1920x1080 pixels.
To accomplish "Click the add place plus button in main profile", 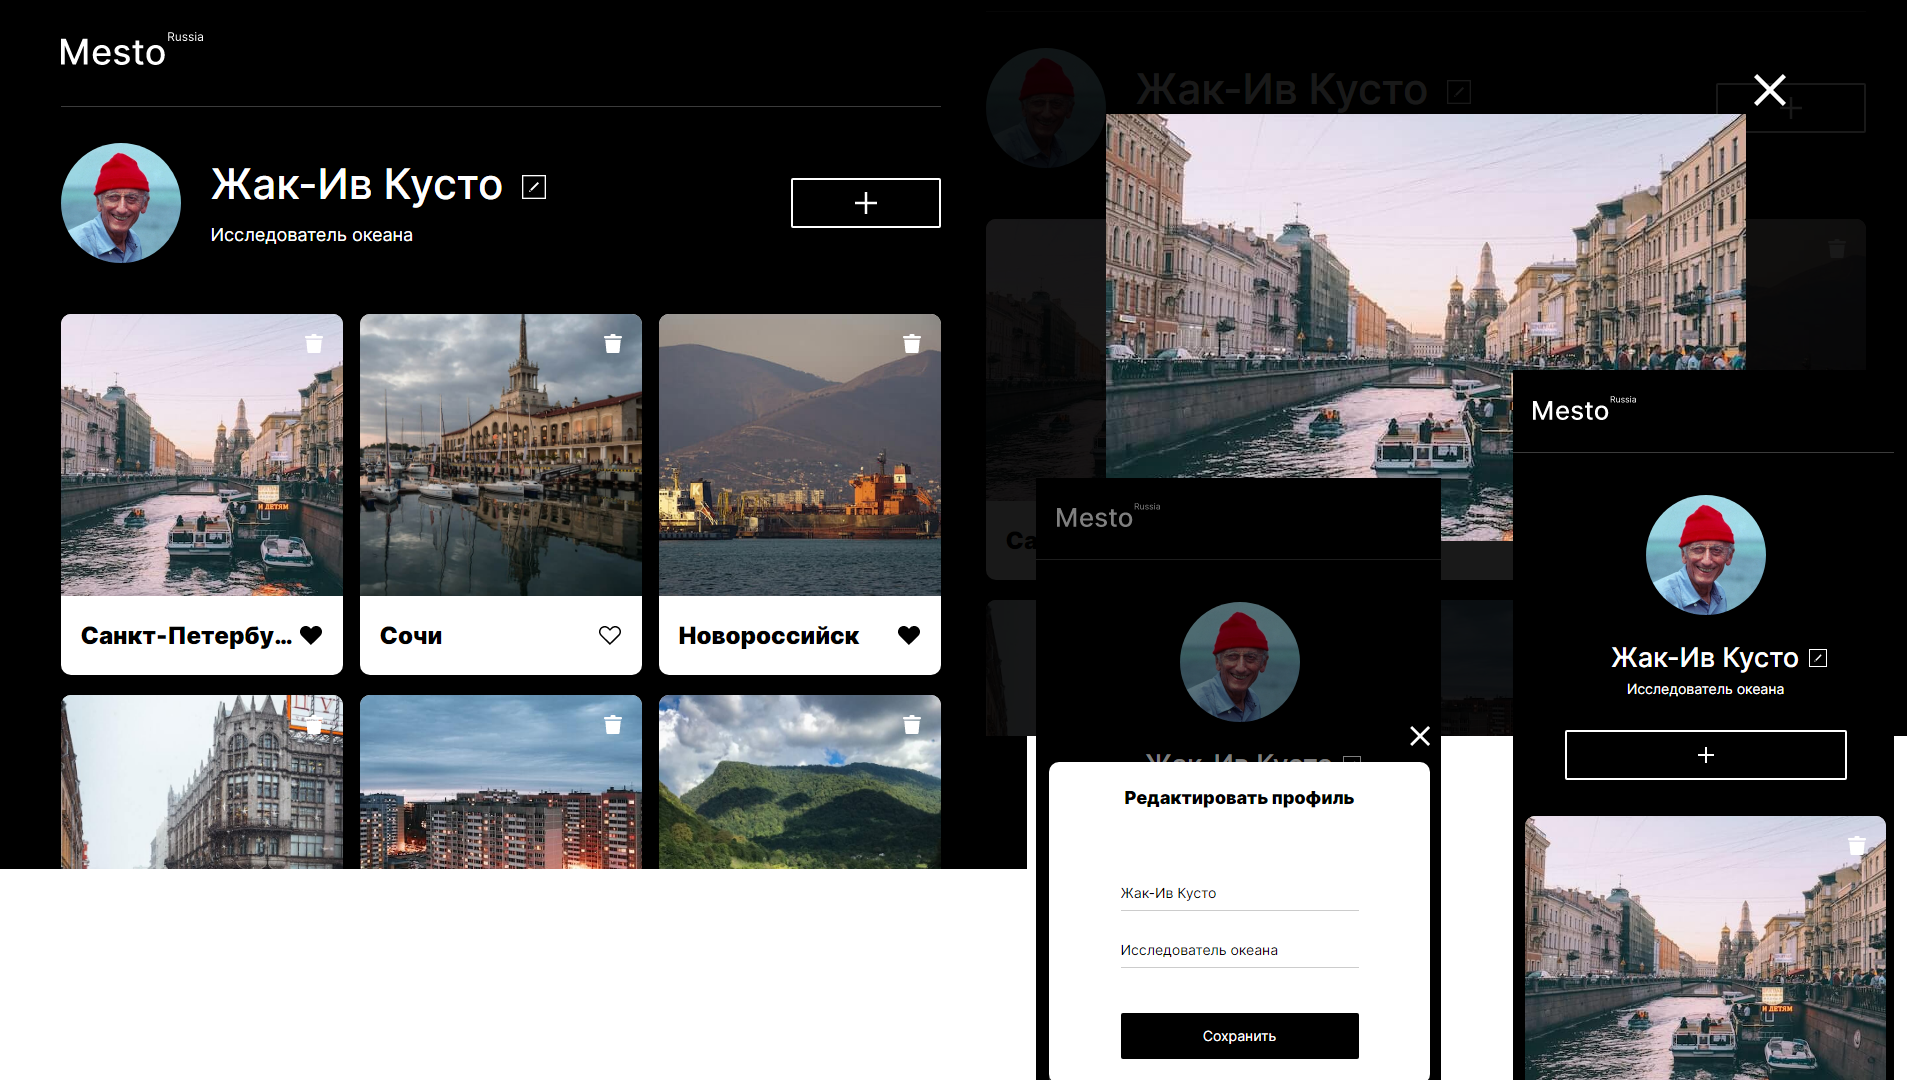I will [x=865, y=203].
